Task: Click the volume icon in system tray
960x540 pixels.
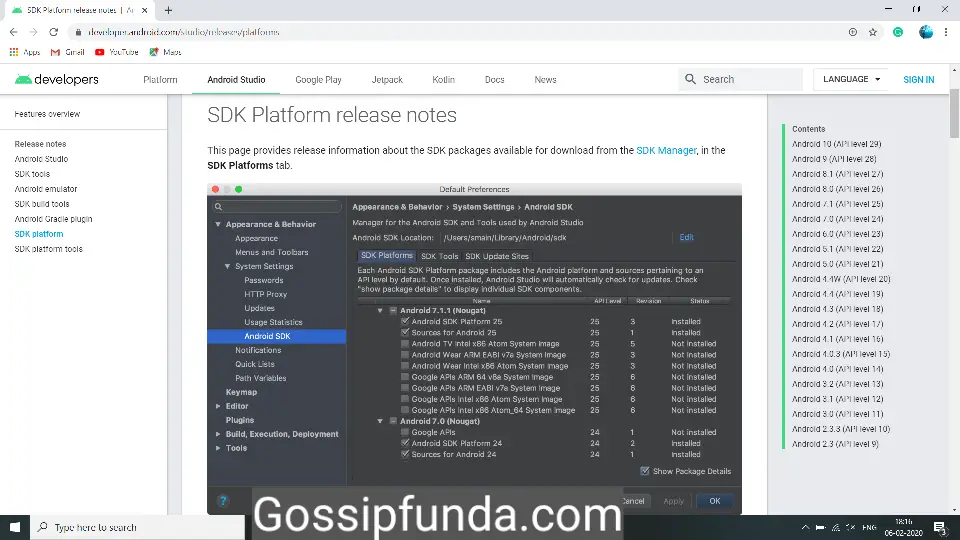Action: [x=850, y=527]
